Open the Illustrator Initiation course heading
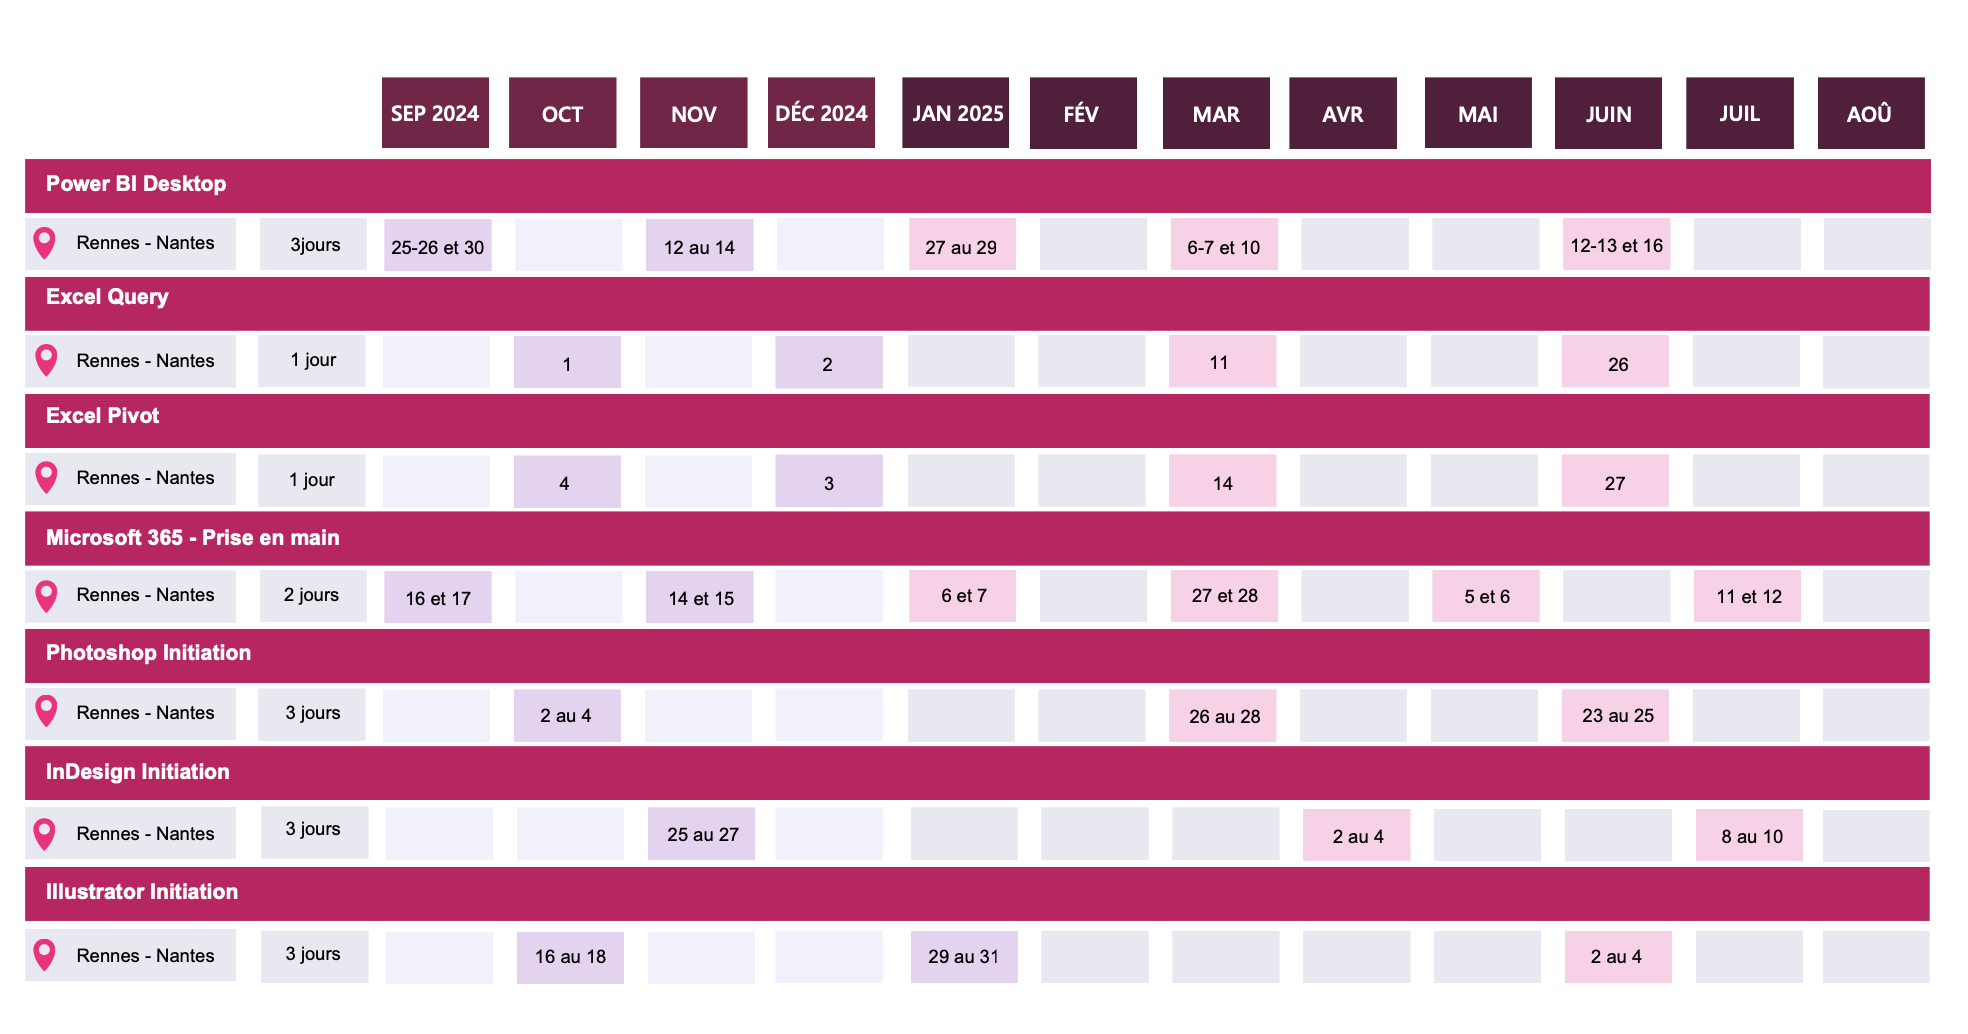Screen dimensions: 1968x1034 click(x=142, y=892)
